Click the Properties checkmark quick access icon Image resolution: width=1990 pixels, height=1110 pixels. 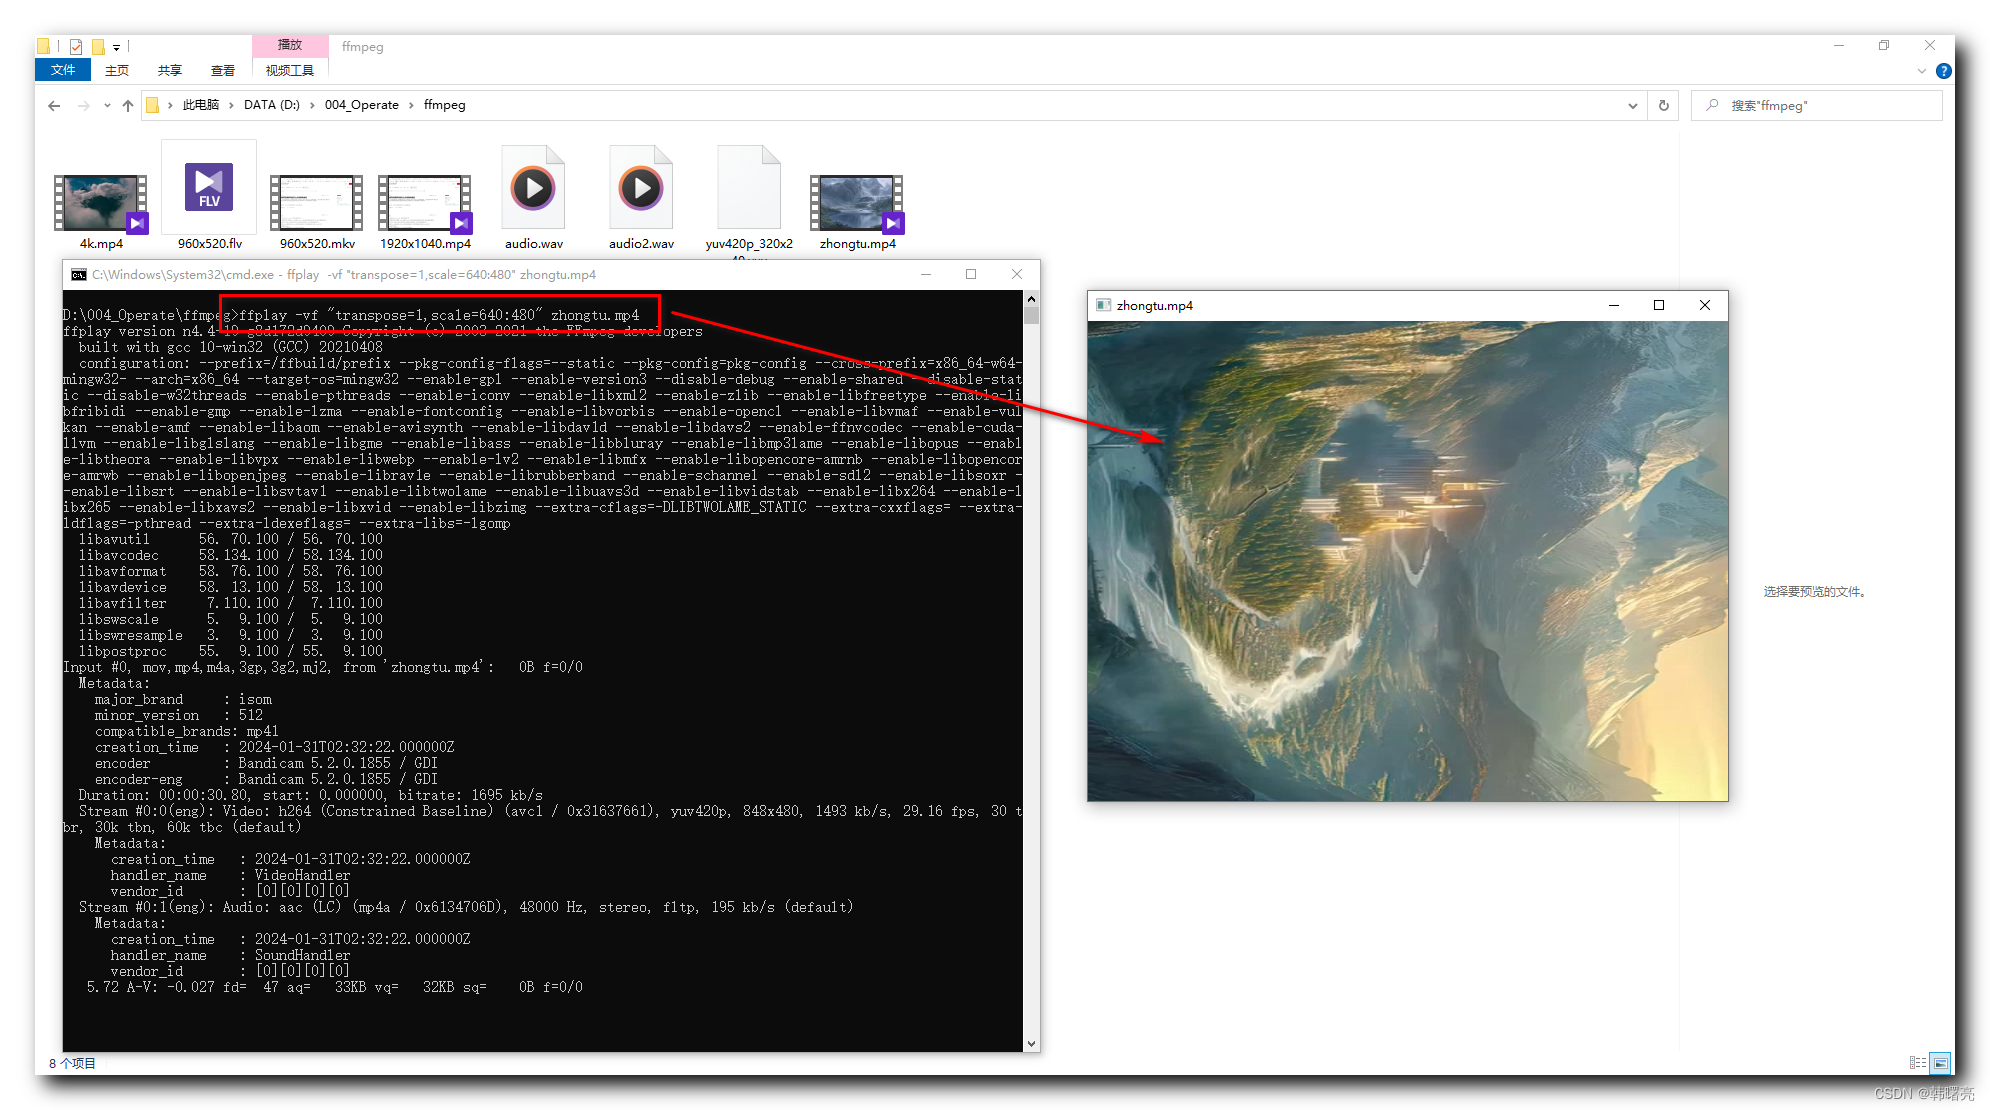76,46
